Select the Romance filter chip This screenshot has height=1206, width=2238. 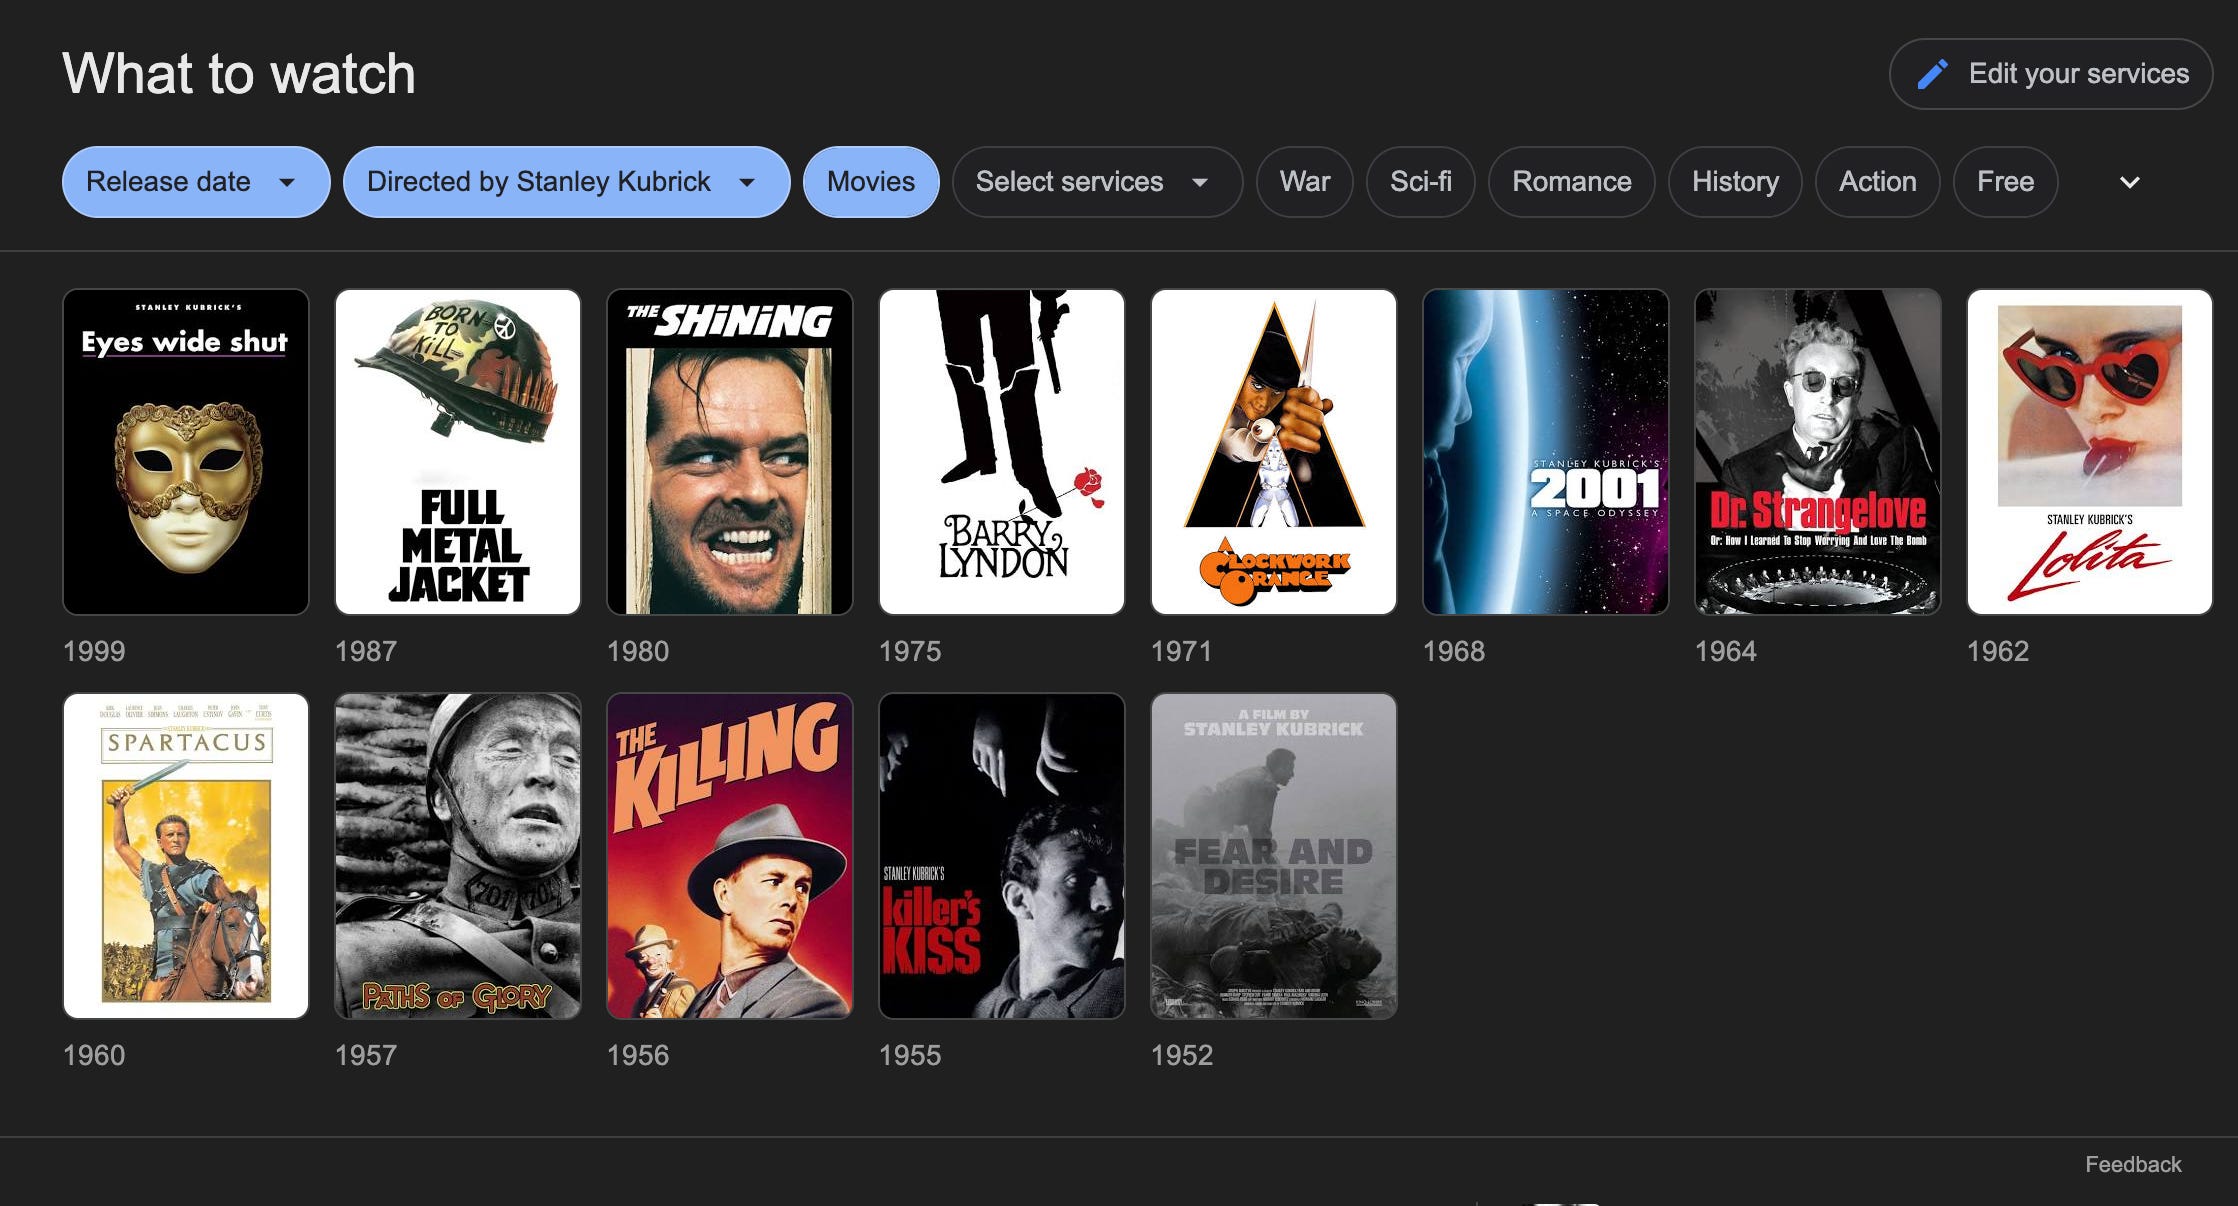pyautogui.click(x=1571, y=182)
